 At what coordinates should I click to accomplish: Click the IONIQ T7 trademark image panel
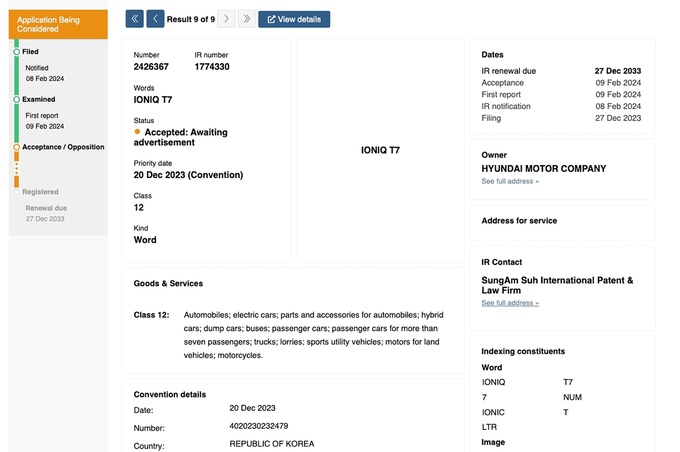point(380,150)
